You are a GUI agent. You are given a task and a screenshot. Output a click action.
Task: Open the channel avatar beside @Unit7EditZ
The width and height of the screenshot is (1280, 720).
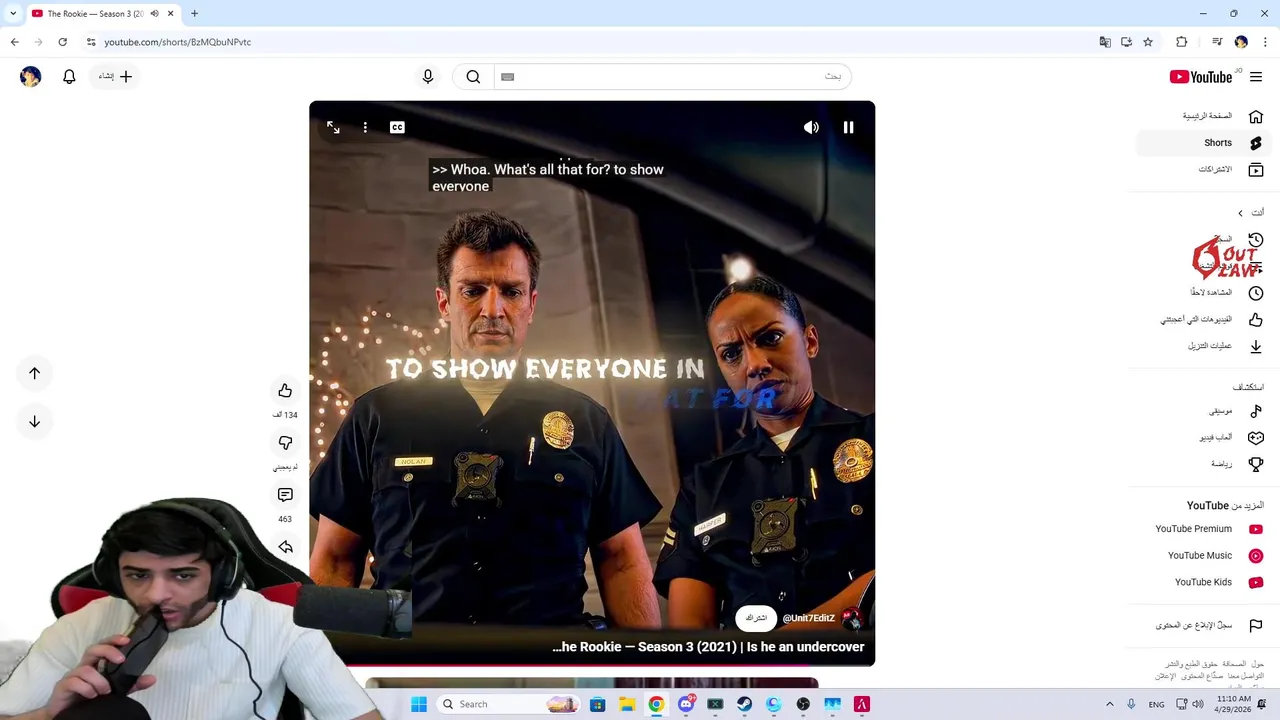coord(852,618)
